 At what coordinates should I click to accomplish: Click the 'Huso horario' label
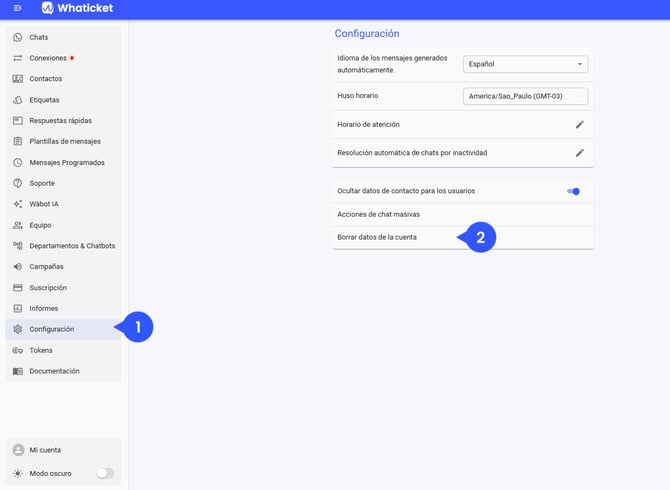(x=358, y=96)
